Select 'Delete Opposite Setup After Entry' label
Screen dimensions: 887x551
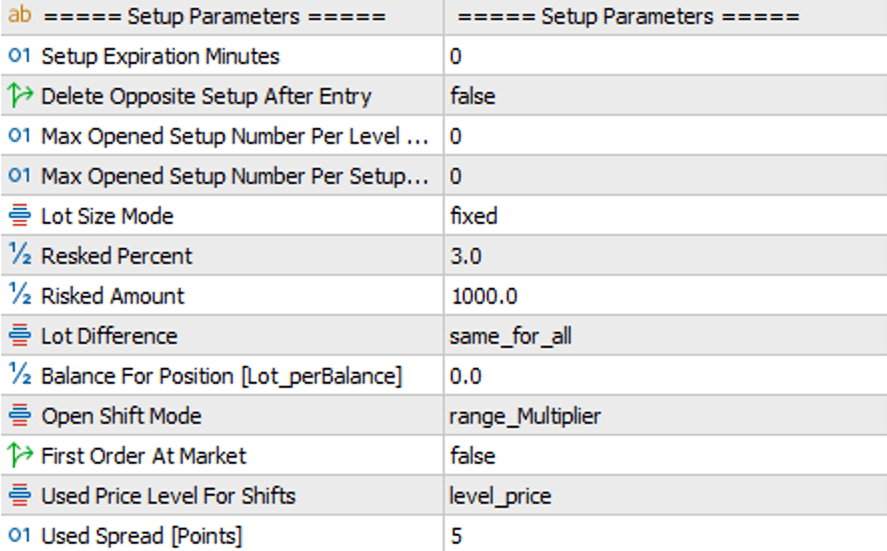(206, 96)
